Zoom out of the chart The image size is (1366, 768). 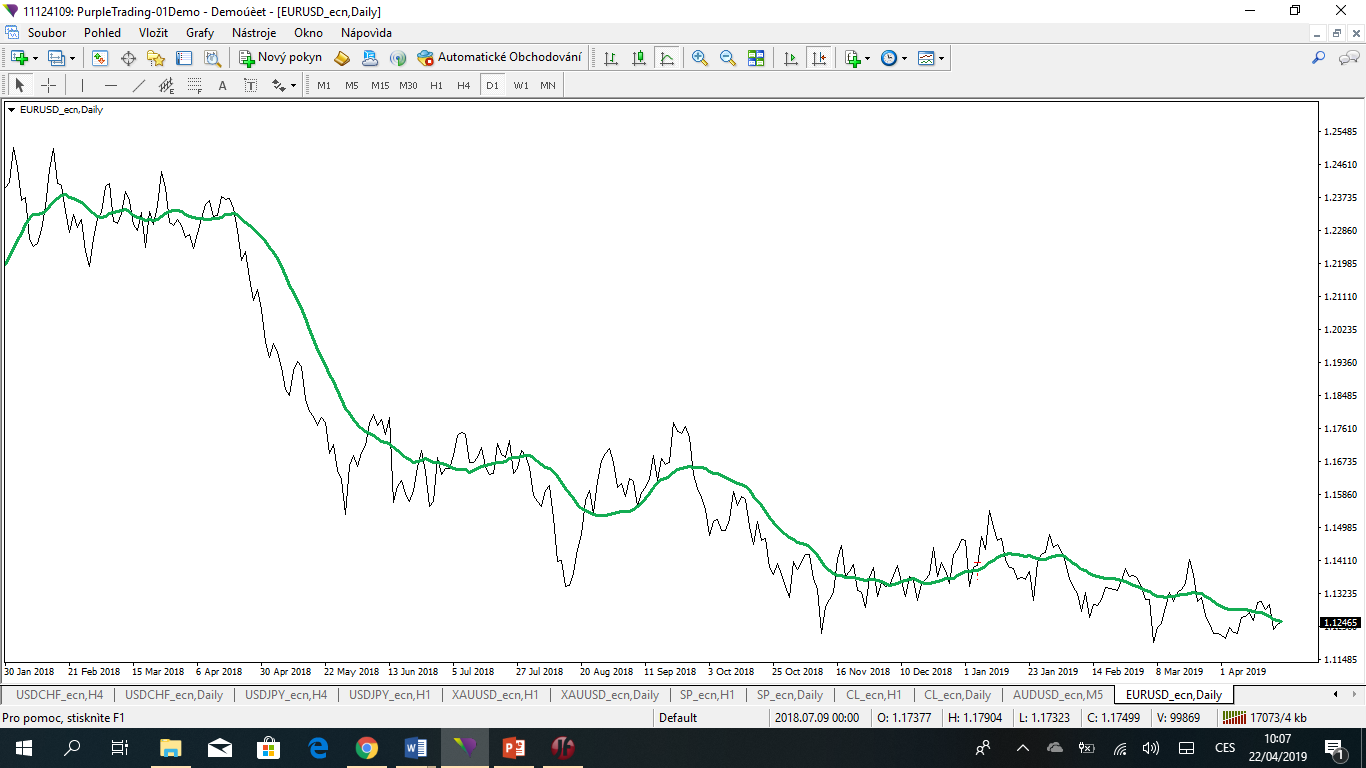[726, 57]
